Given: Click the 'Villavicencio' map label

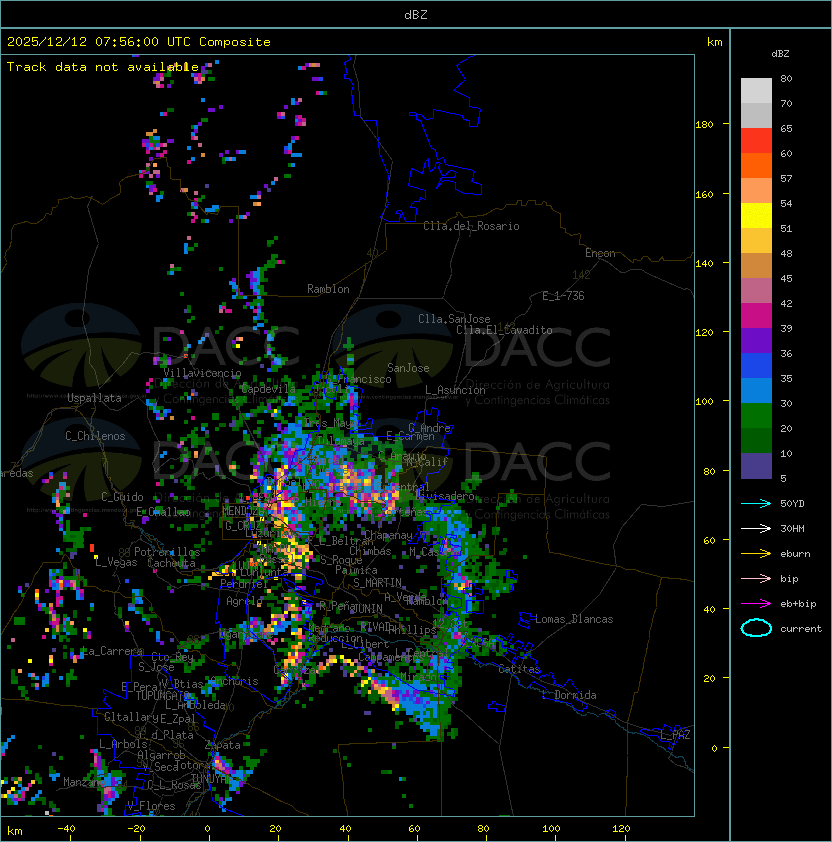Looking at the screenshot, I should click(202, 373).
